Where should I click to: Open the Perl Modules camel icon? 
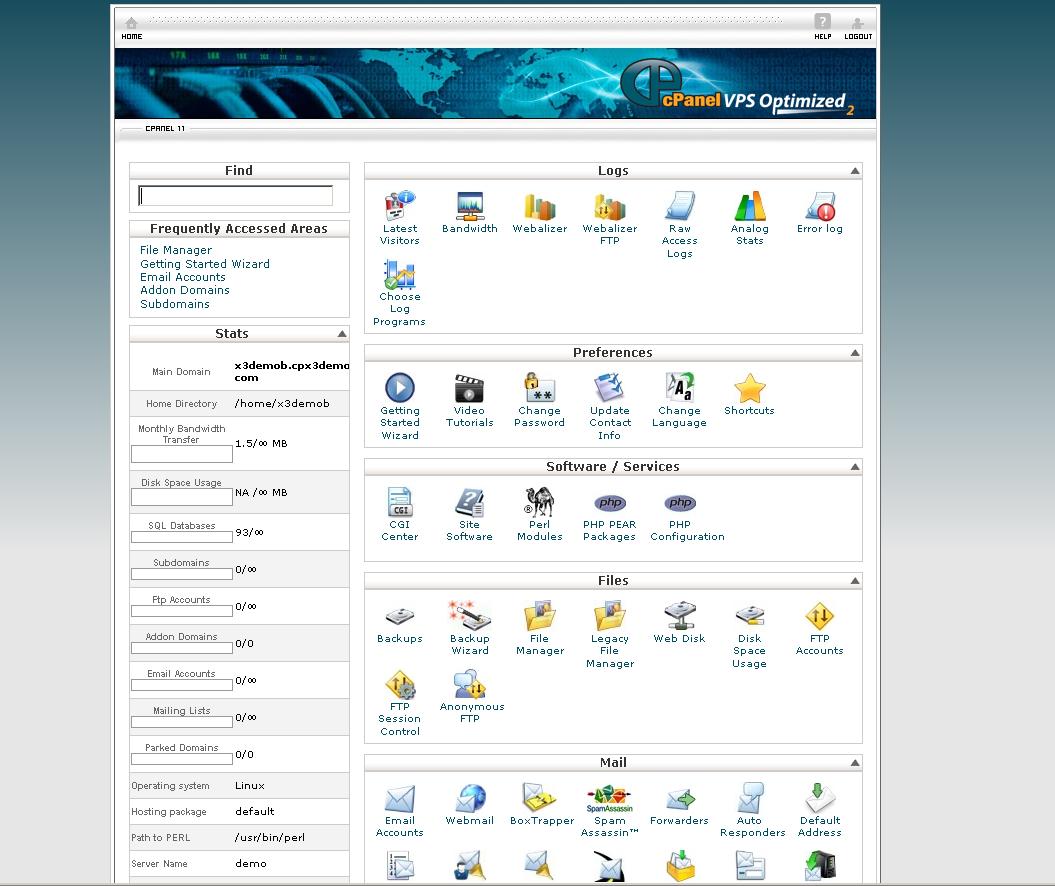540,502
